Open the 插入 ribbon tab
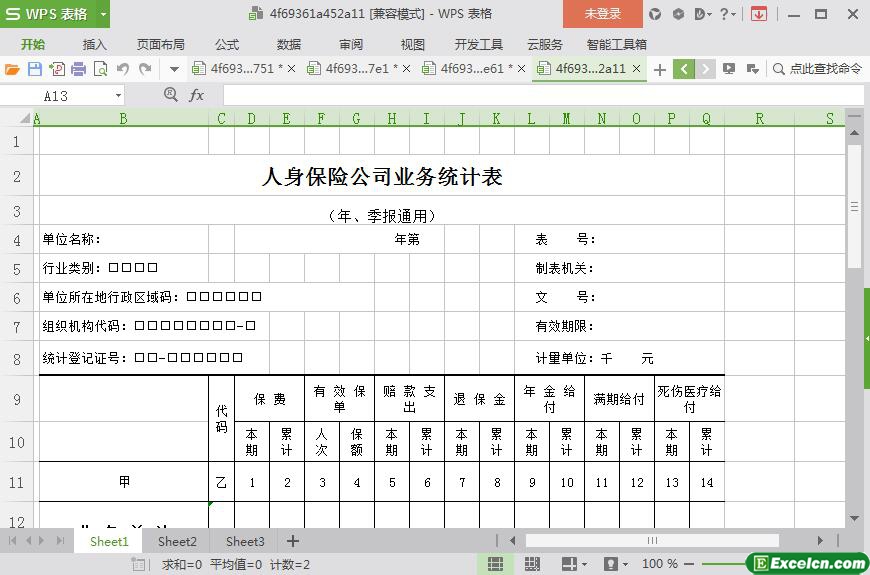Viewport: 870px width, 575px height. pyautogui.click(x=94, y=44)
